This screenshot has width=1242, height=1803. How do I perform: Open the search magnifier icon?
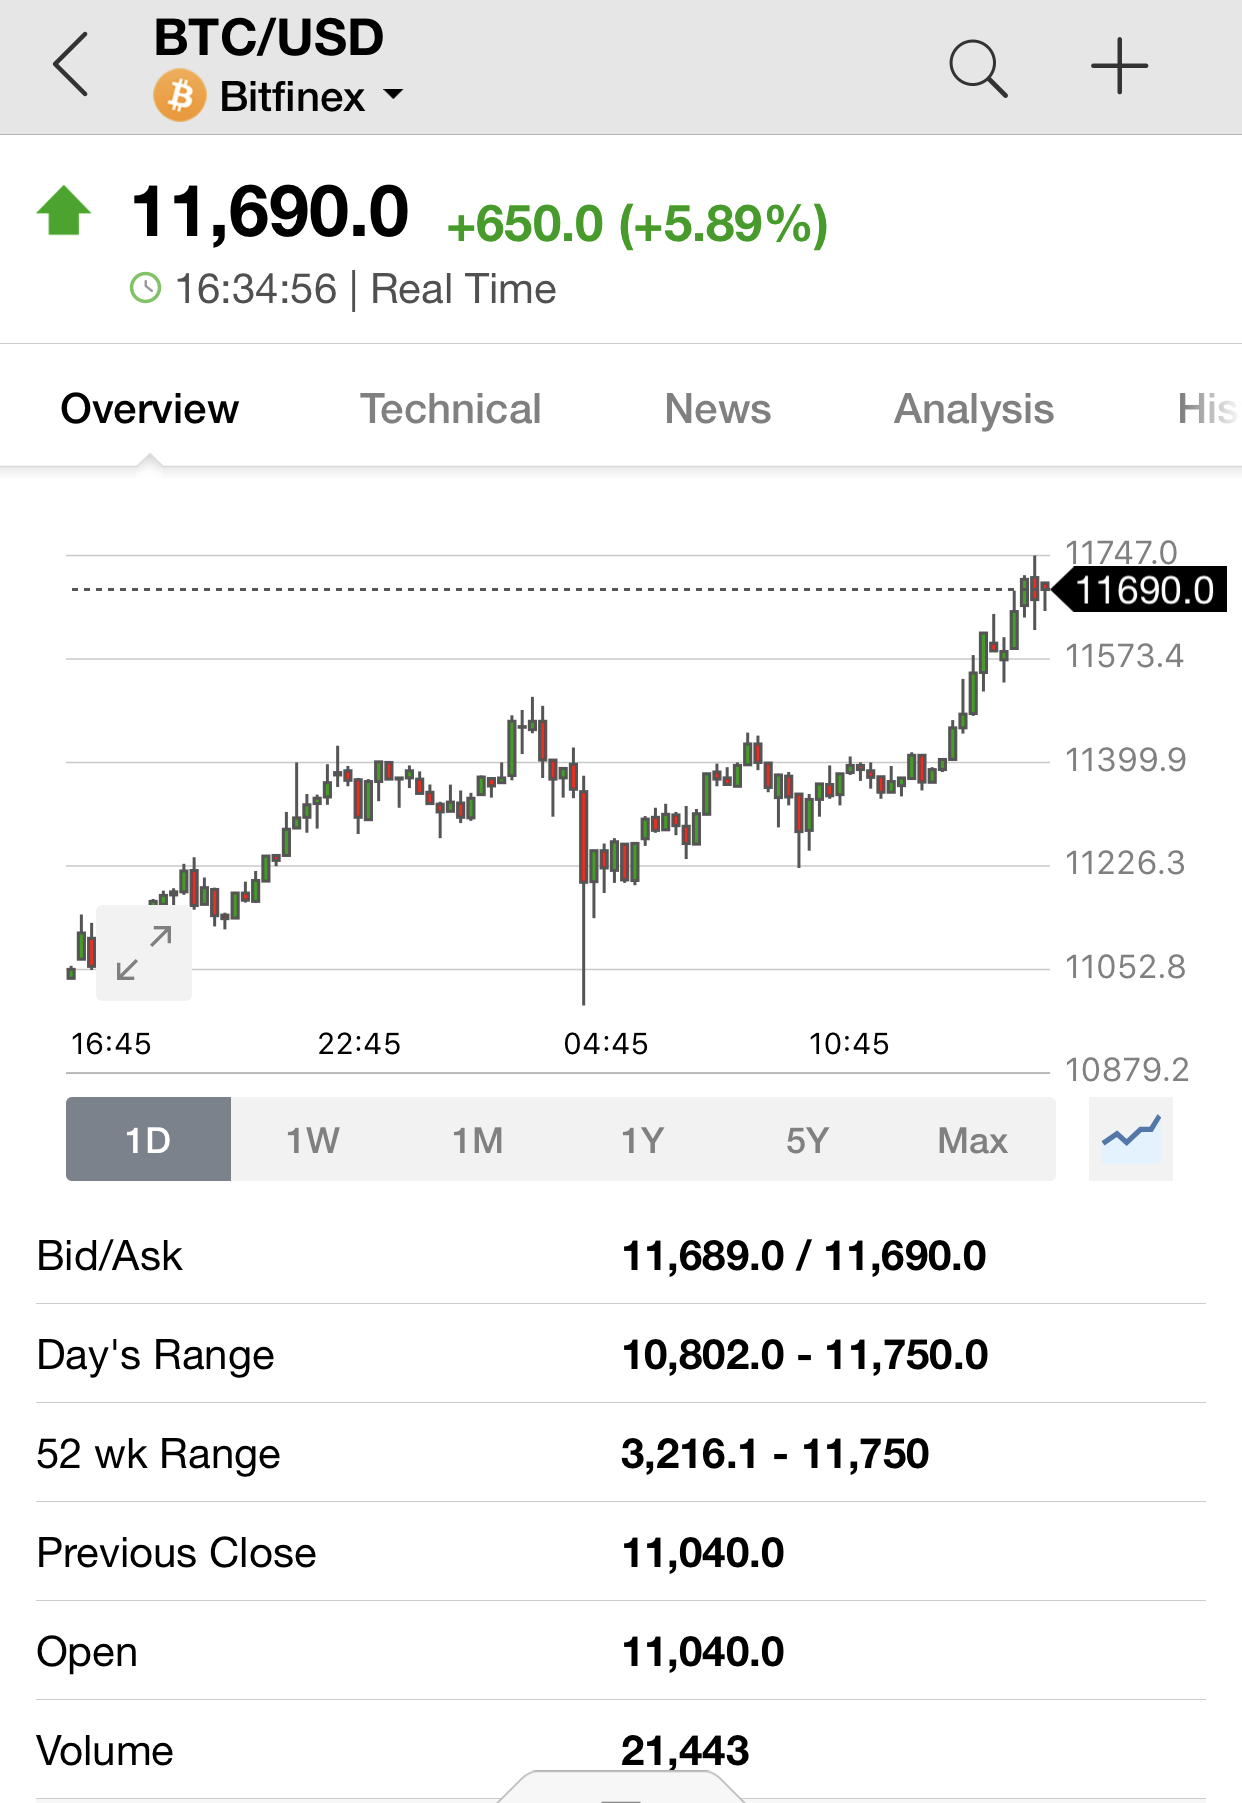(x=977, y=68)
